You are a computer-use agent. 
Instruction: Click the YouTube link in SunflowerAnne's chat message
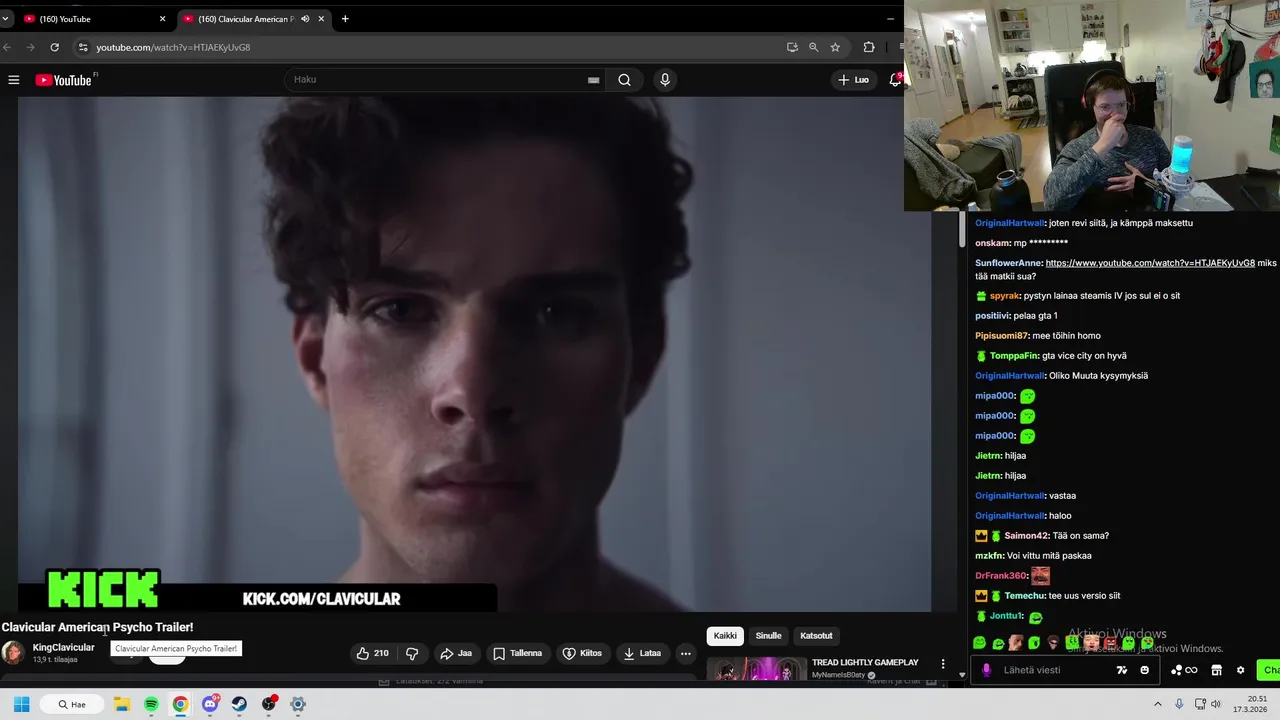(x=1150, y=263)
